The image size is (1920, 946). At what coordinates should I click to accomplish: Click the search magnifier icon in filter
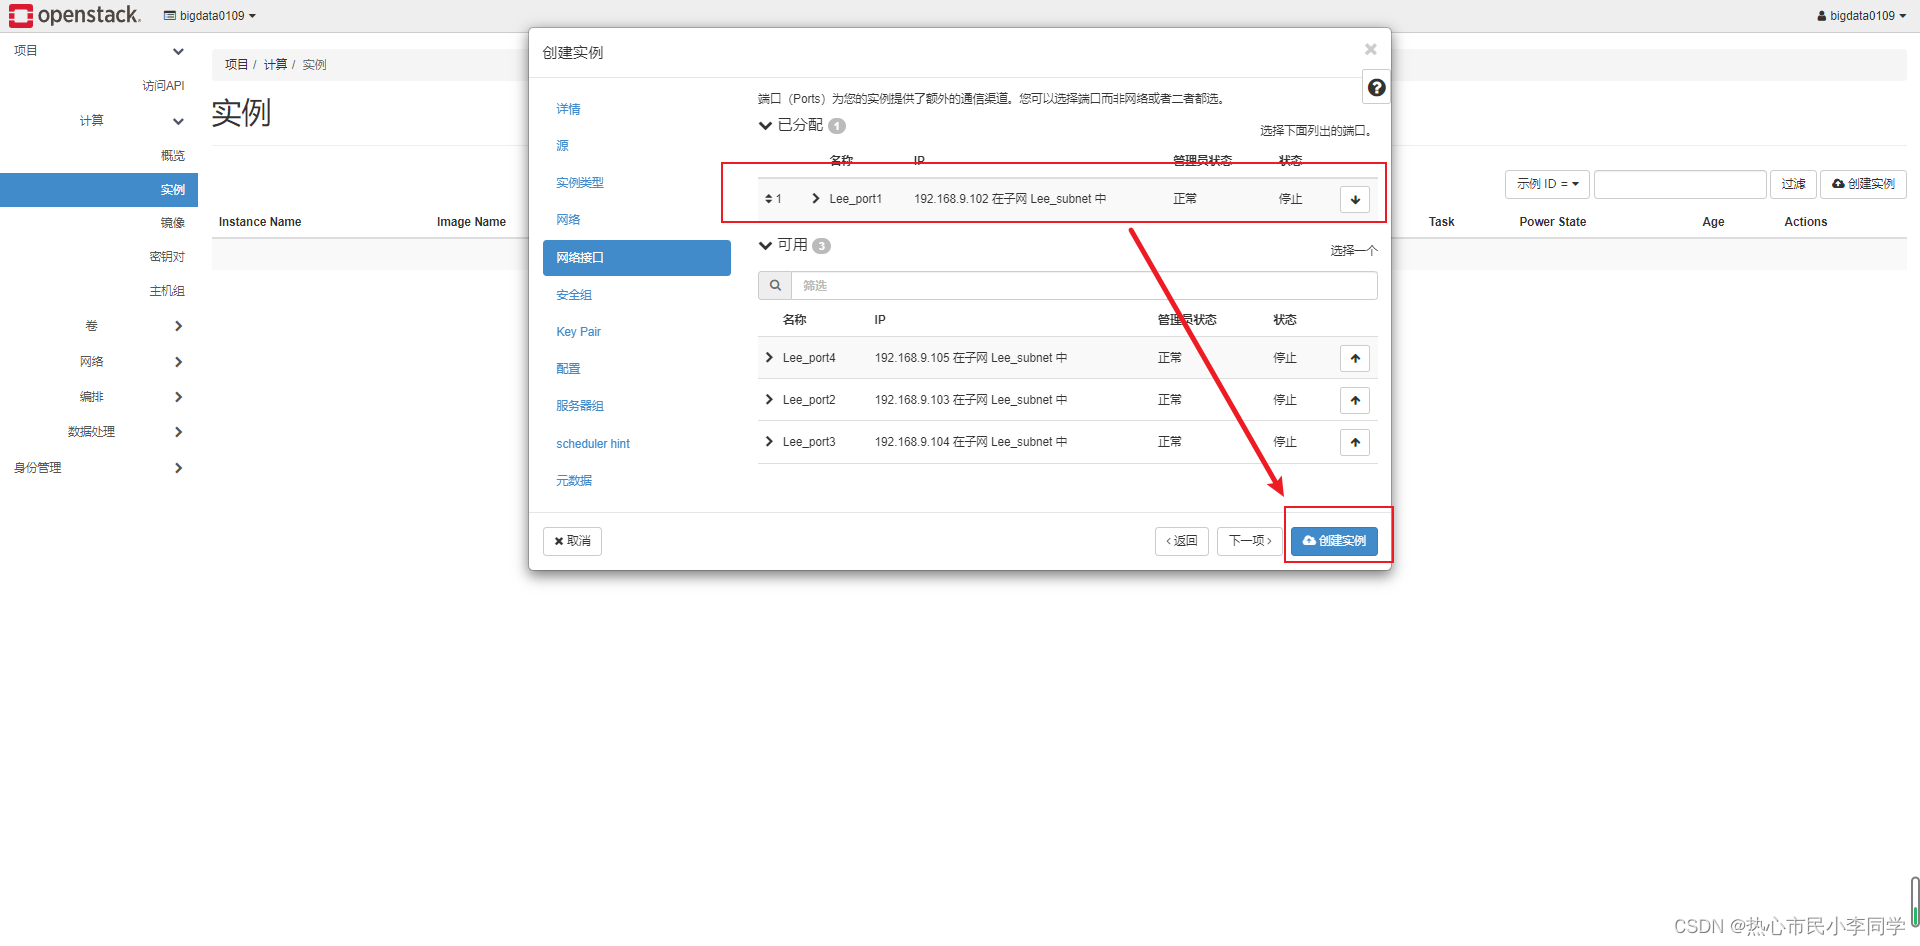[775, 285]
